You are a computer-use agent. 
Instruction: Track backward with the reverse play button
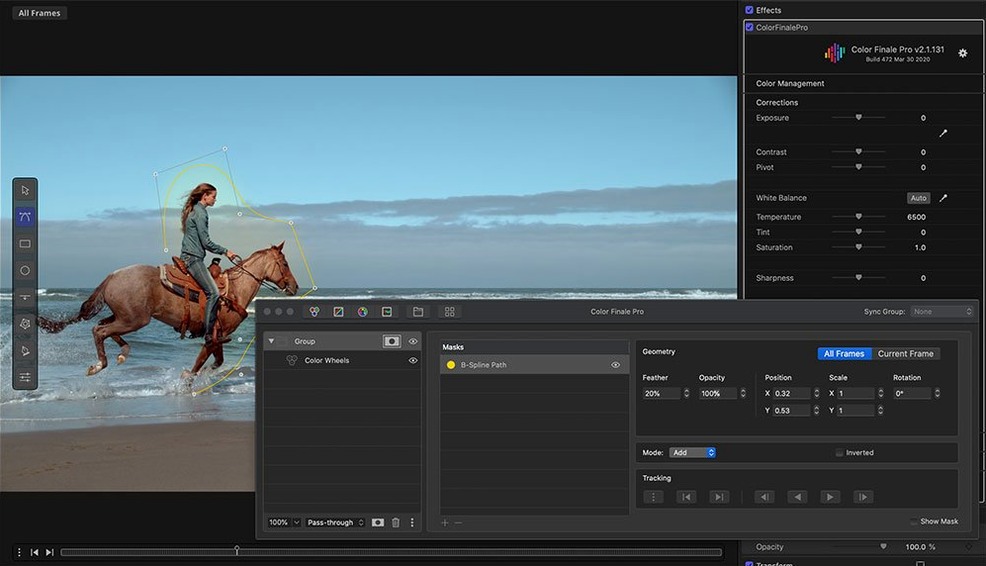click(x=797, y=497)
